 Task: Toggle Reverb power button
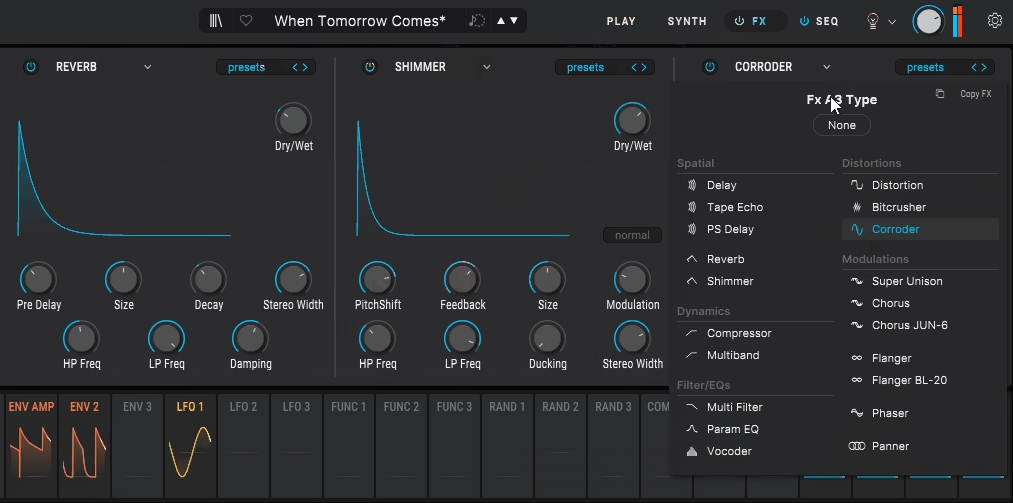coord(31,67)
